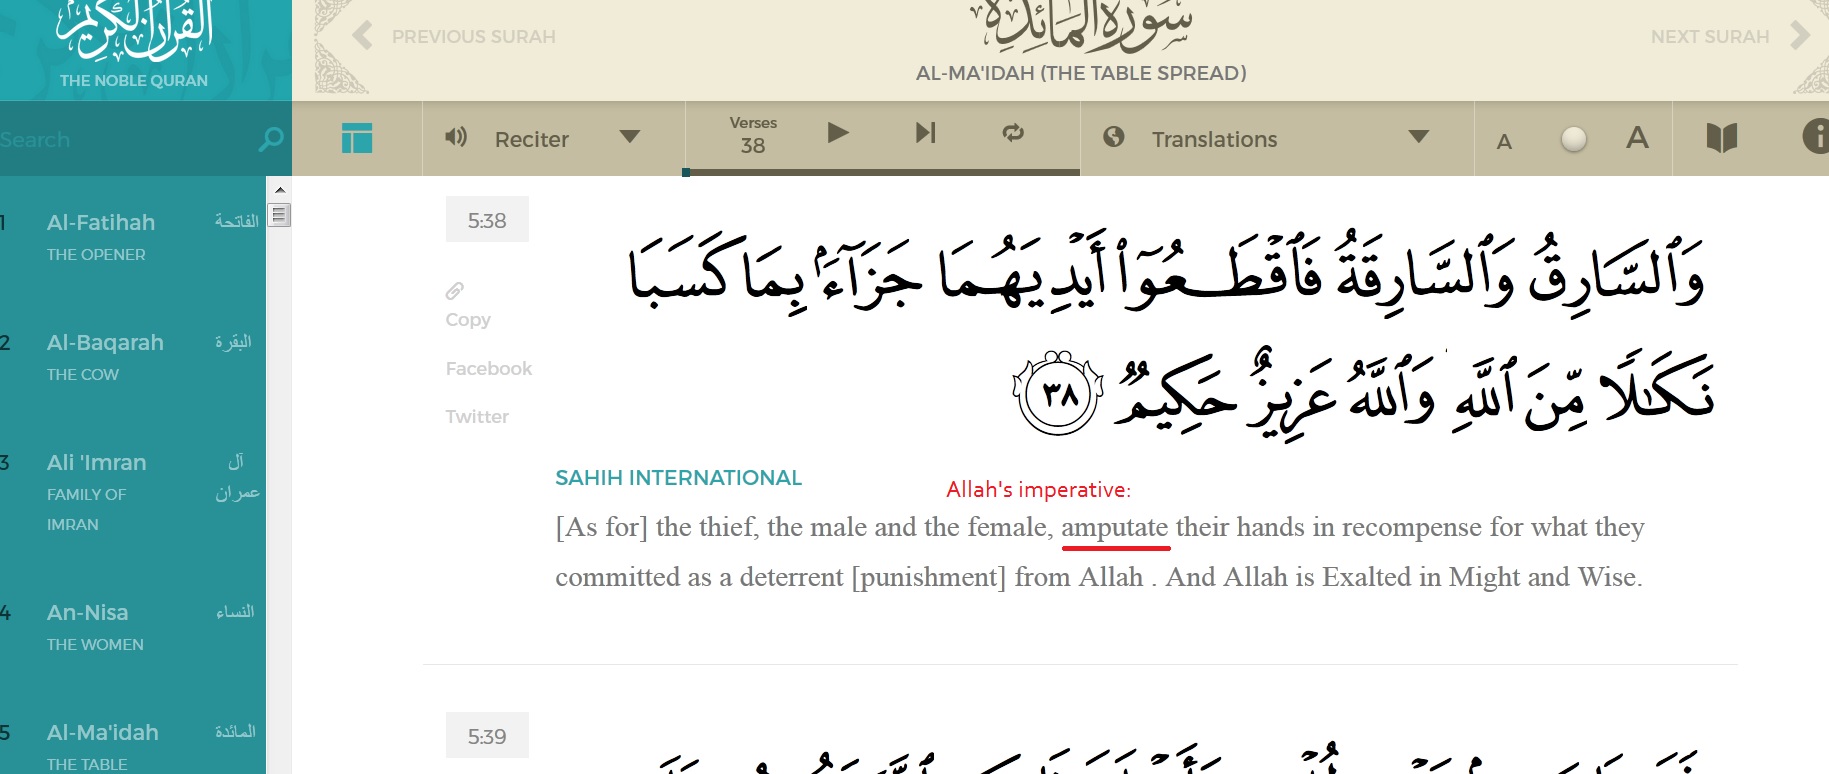Open the info icon
Screen dimensions: 1829x774
pyautogui.click(x=1816, y=137)
